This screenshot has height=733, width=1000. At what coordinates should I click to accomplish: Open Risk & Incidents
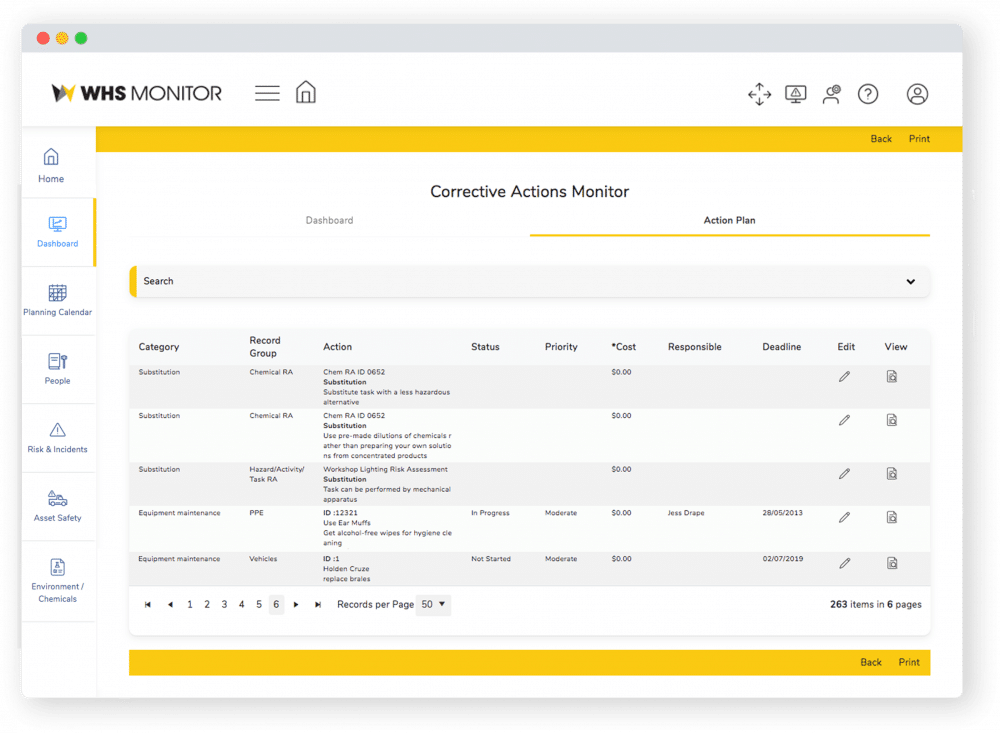[57, 436]
